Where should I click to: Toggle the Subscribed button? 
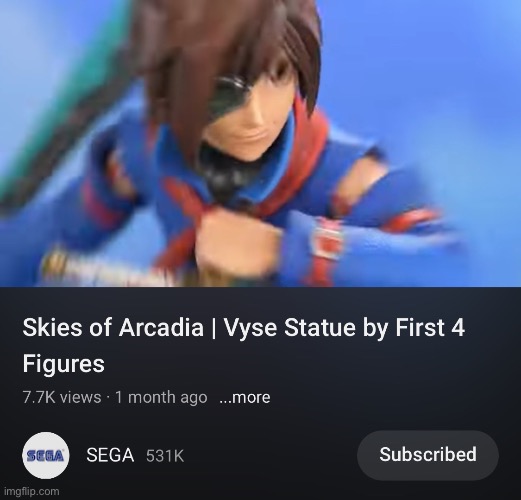(x=428, y=455)
